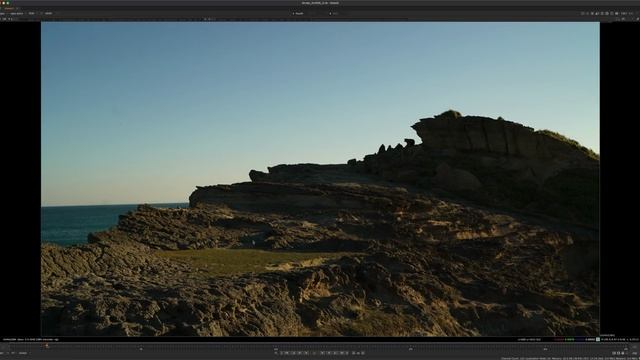Open the RGB display channel dropdown
Screen dimensions: 640x360
tap(32, 13)
